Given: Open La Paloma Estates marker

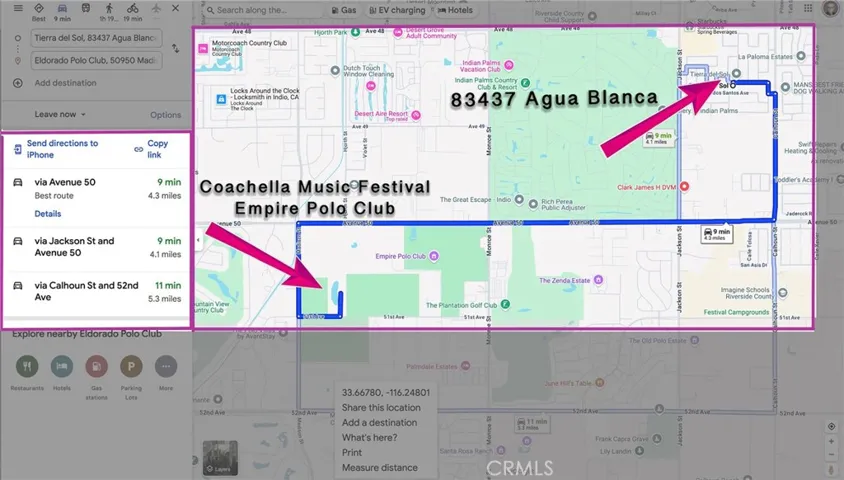Looking at the screenshot, I should pos(801,56).
